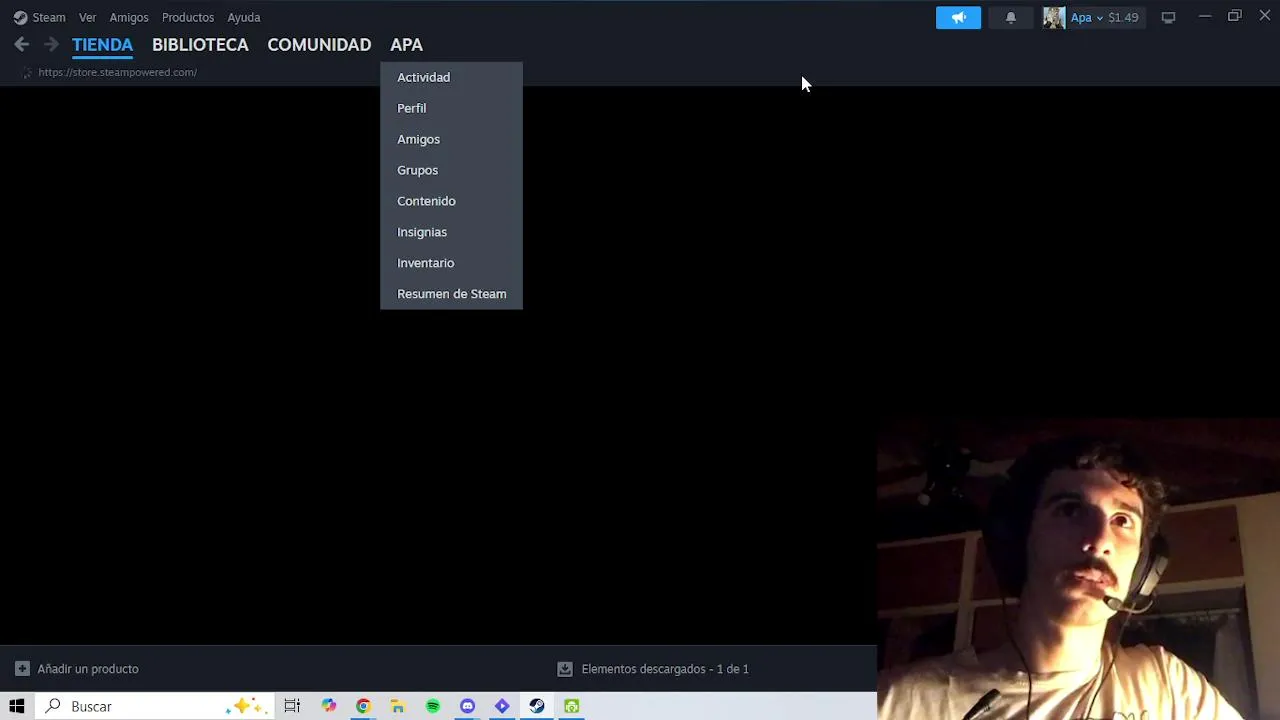The height and width of the screenshot is (720, 1280).
Task: Go forward with the right arrow
Action: (51, 44)
